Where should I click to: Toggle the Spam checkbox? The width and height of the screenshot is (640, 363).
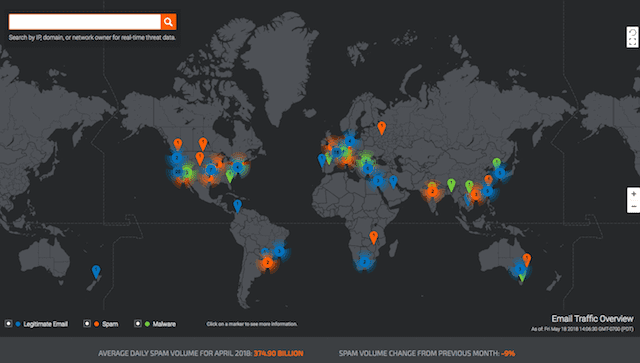[x=87, y=323]
